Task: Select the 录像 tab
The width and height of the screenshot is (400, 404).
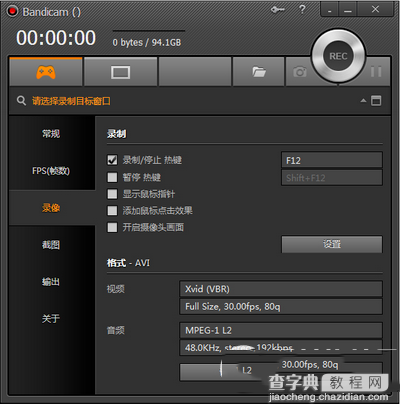Action: pyautogui.click(x=51, y=208)
